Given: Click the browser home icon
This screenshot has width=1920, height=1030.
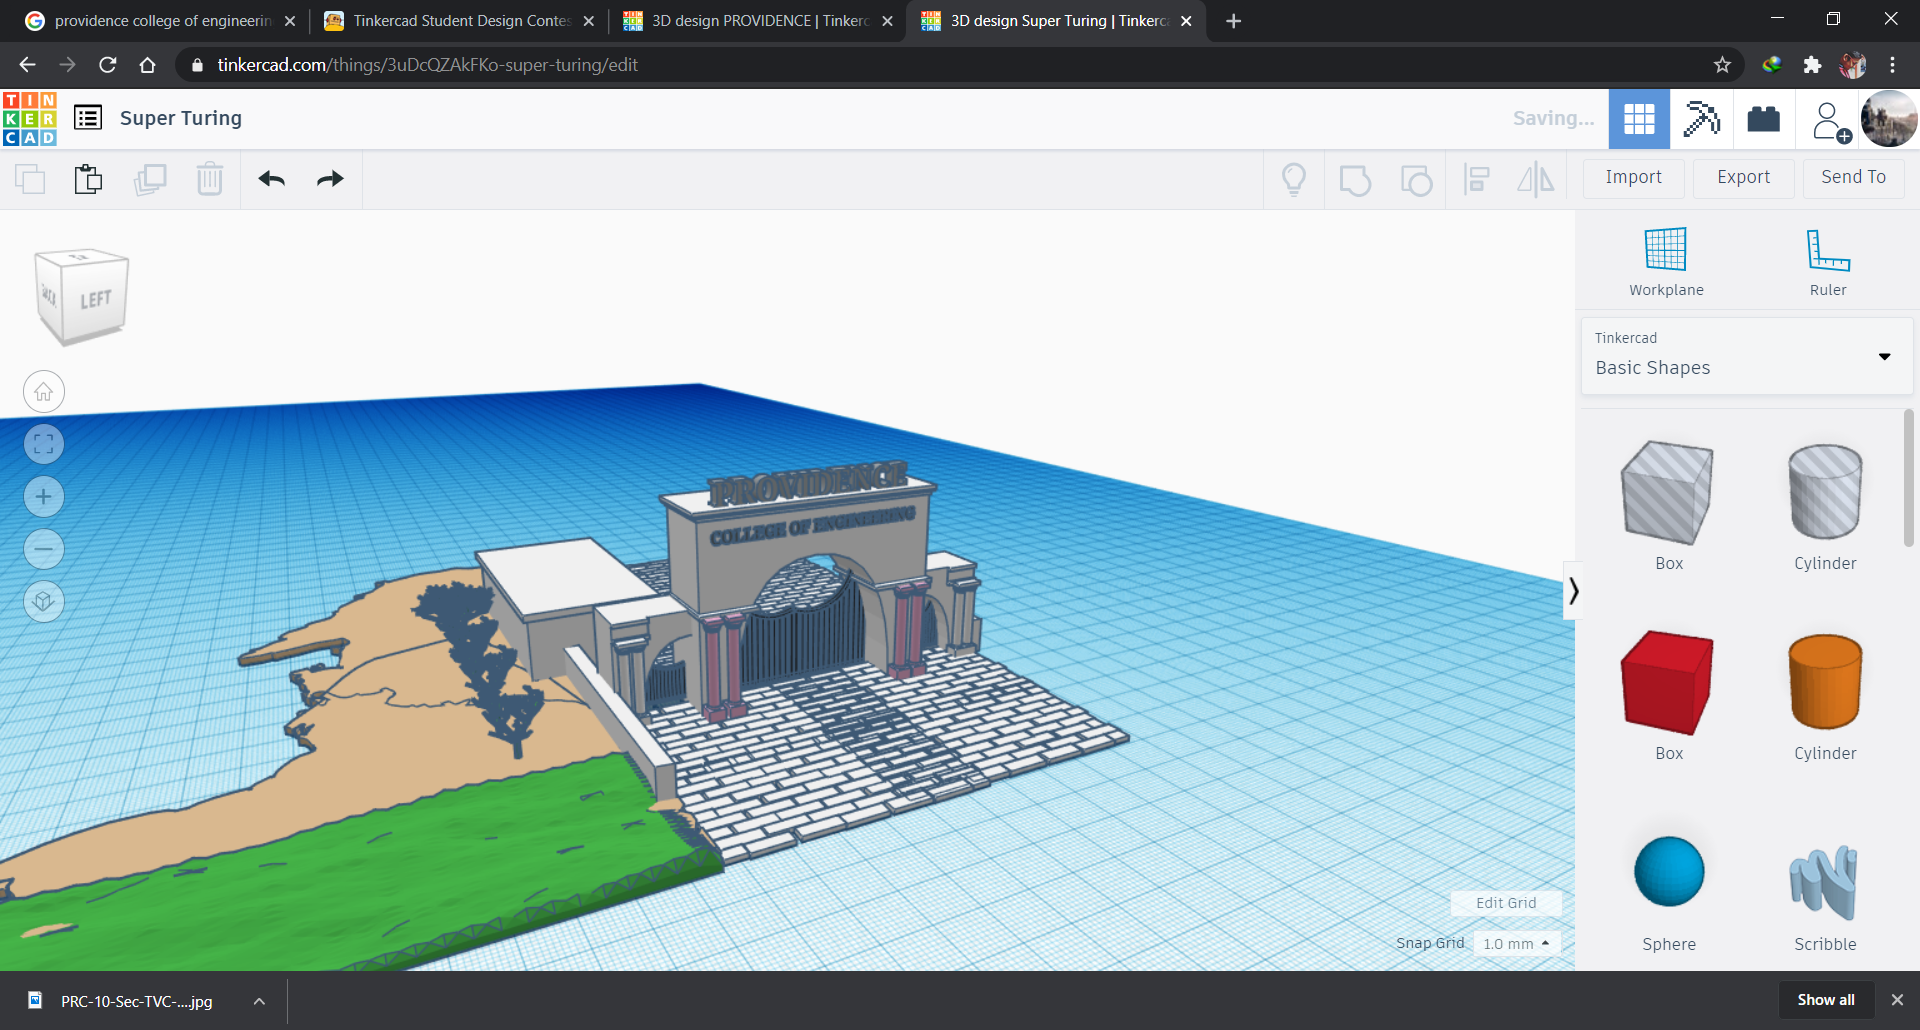Looking at the screenshot, I should pyautogui.click(x=147, y=65).
